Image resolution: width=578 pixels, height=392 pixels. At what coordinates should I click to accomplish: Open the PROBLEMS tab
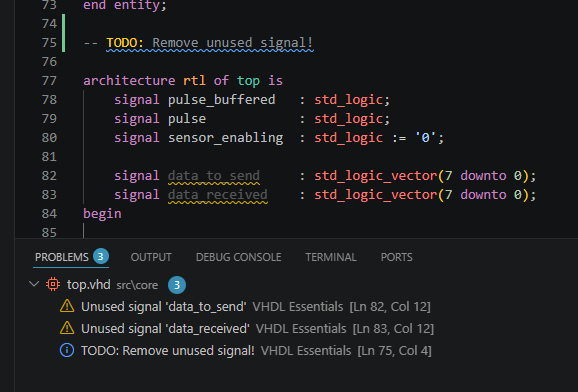62,257
